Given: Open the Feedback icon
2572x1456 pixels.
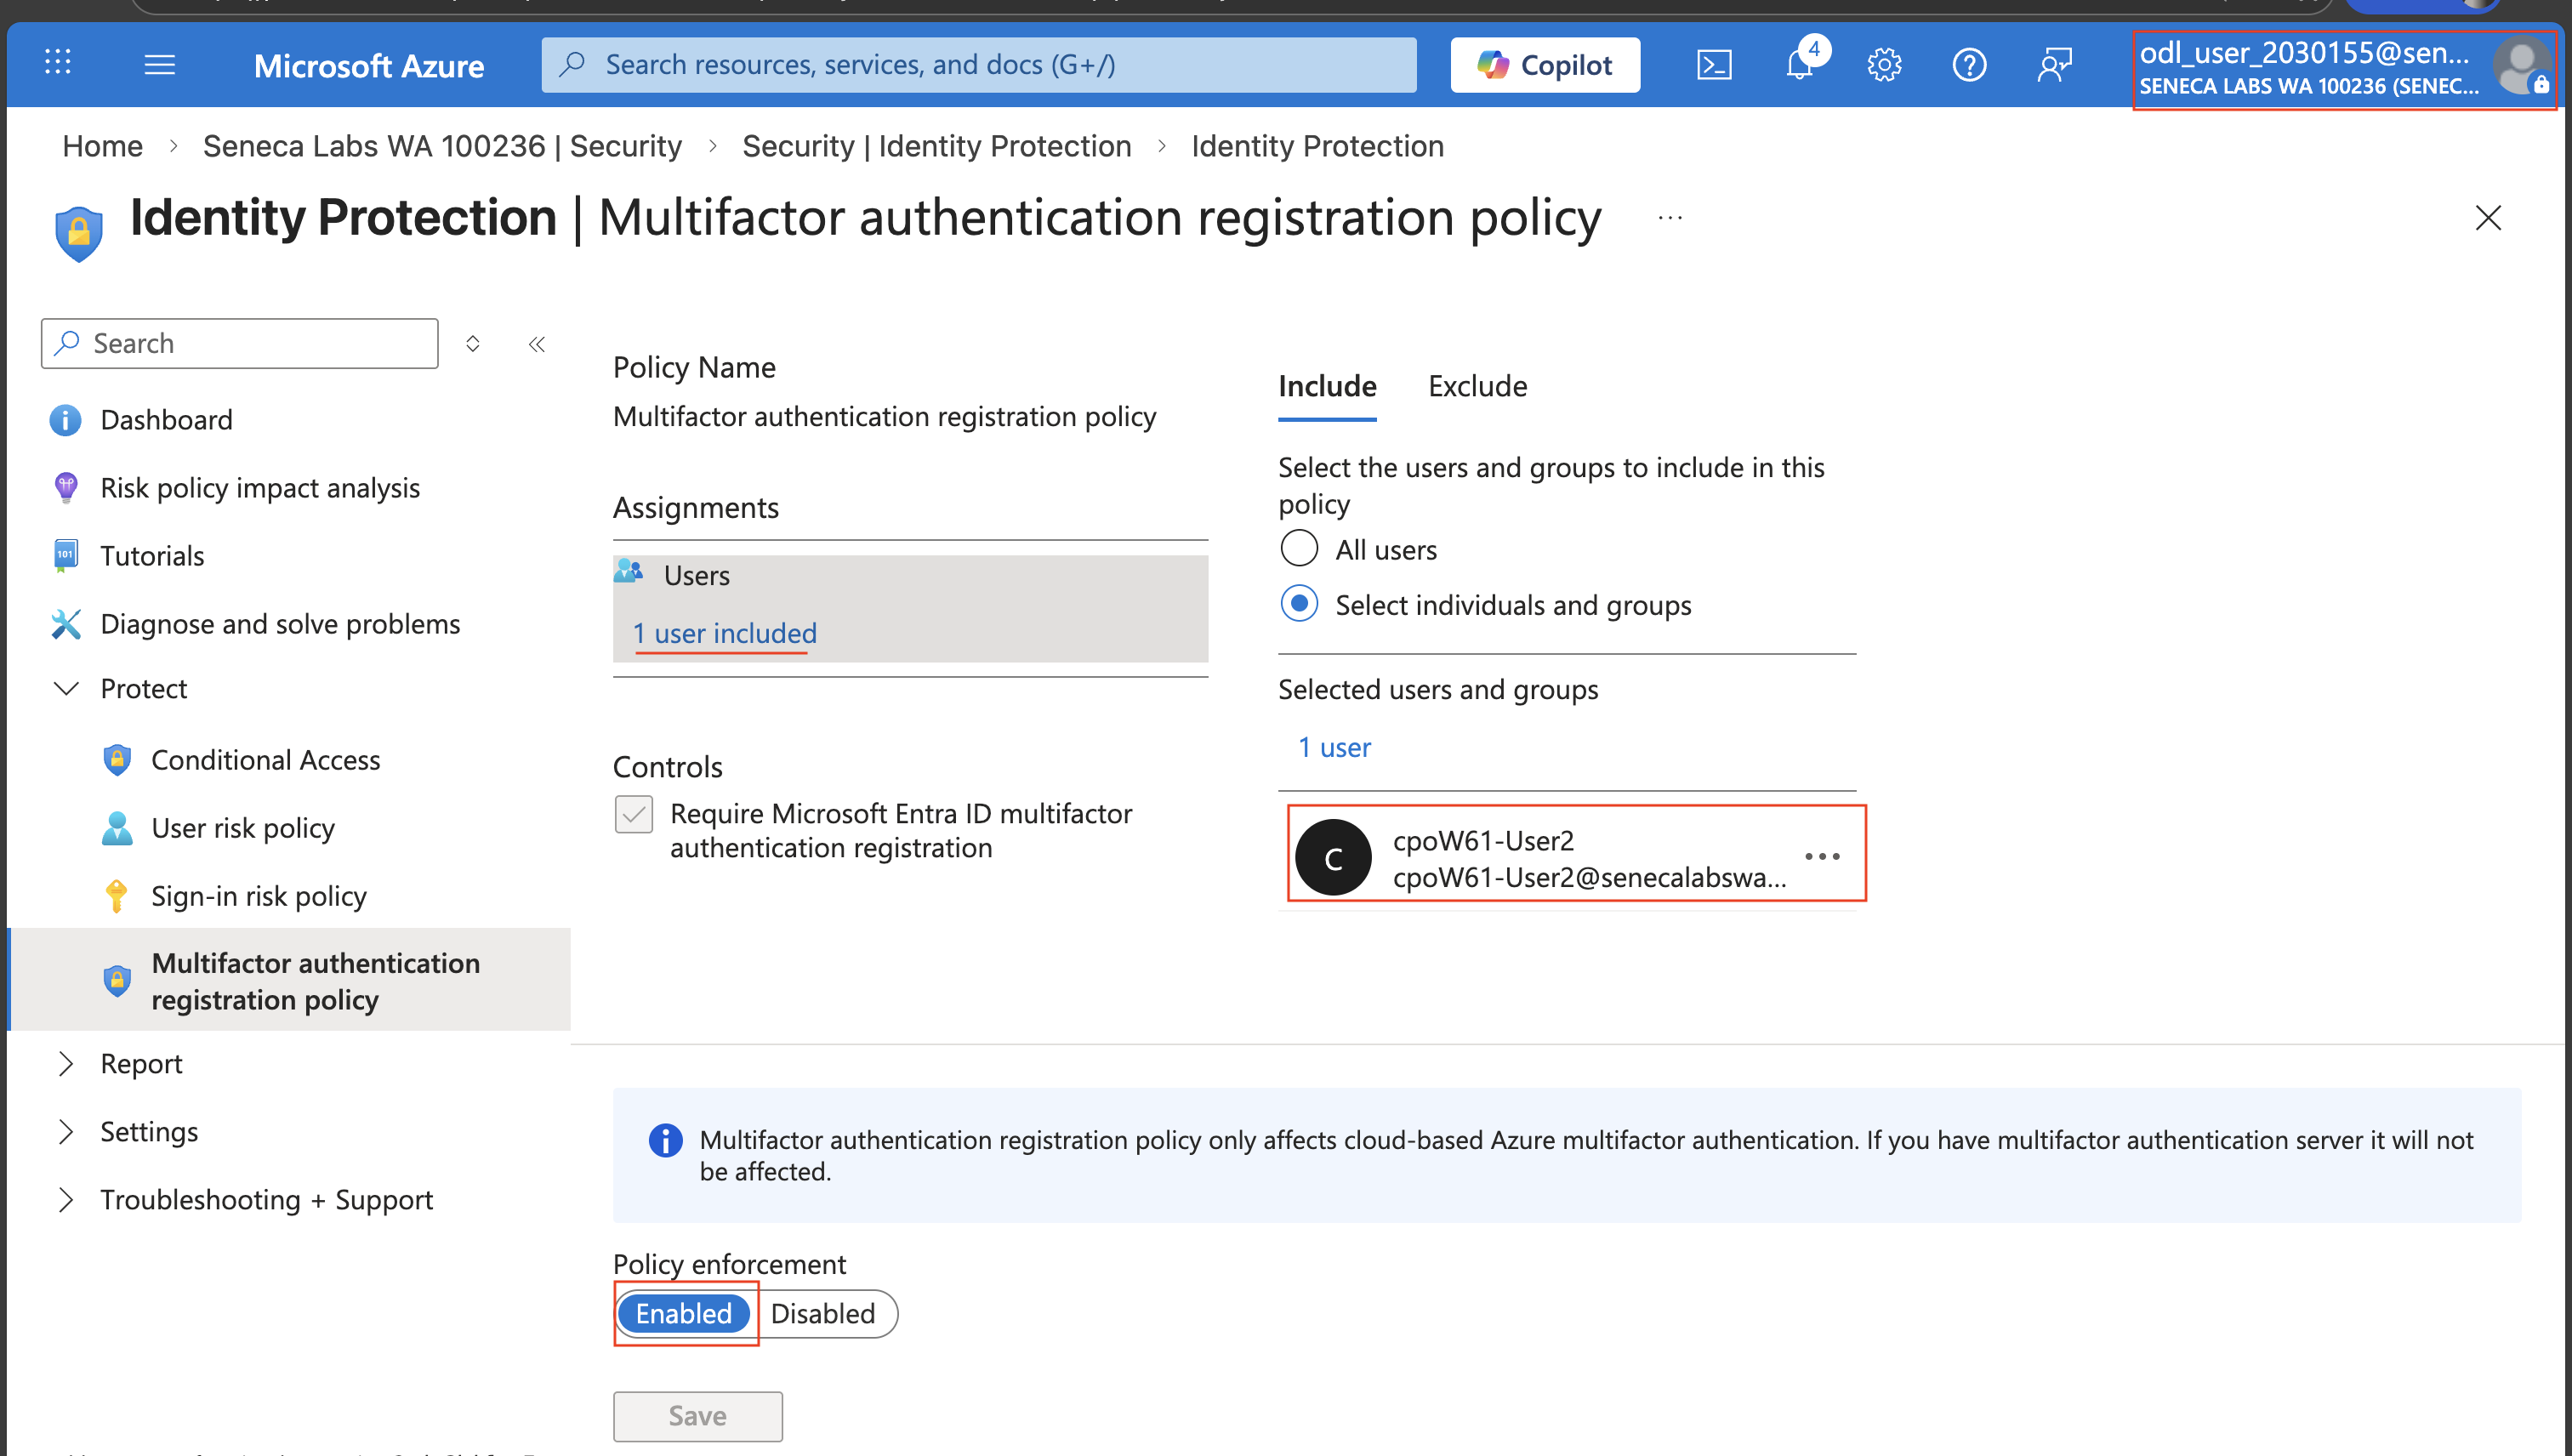Looking at the screenshot, I should point(2055,65).
